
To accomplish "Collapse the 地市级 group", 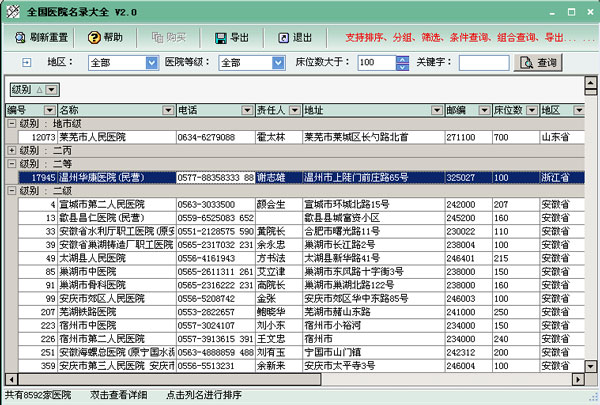I will pyautogui.click(x=11, y=123).
